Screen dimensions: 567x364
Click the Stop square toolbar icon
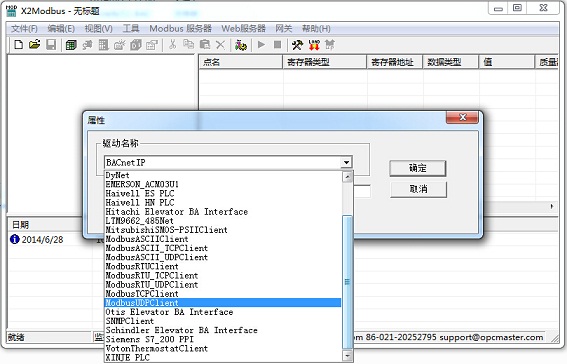(277, 45)
